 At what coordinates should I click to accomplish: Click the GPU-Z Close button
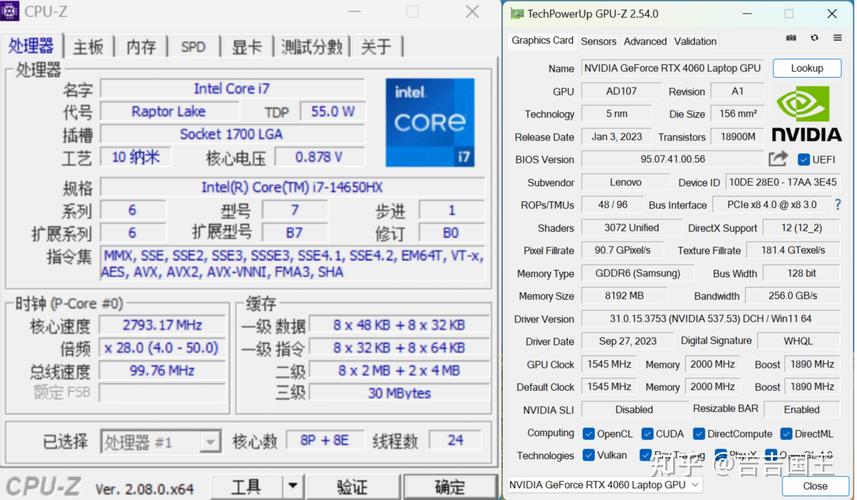coord(815,486)
